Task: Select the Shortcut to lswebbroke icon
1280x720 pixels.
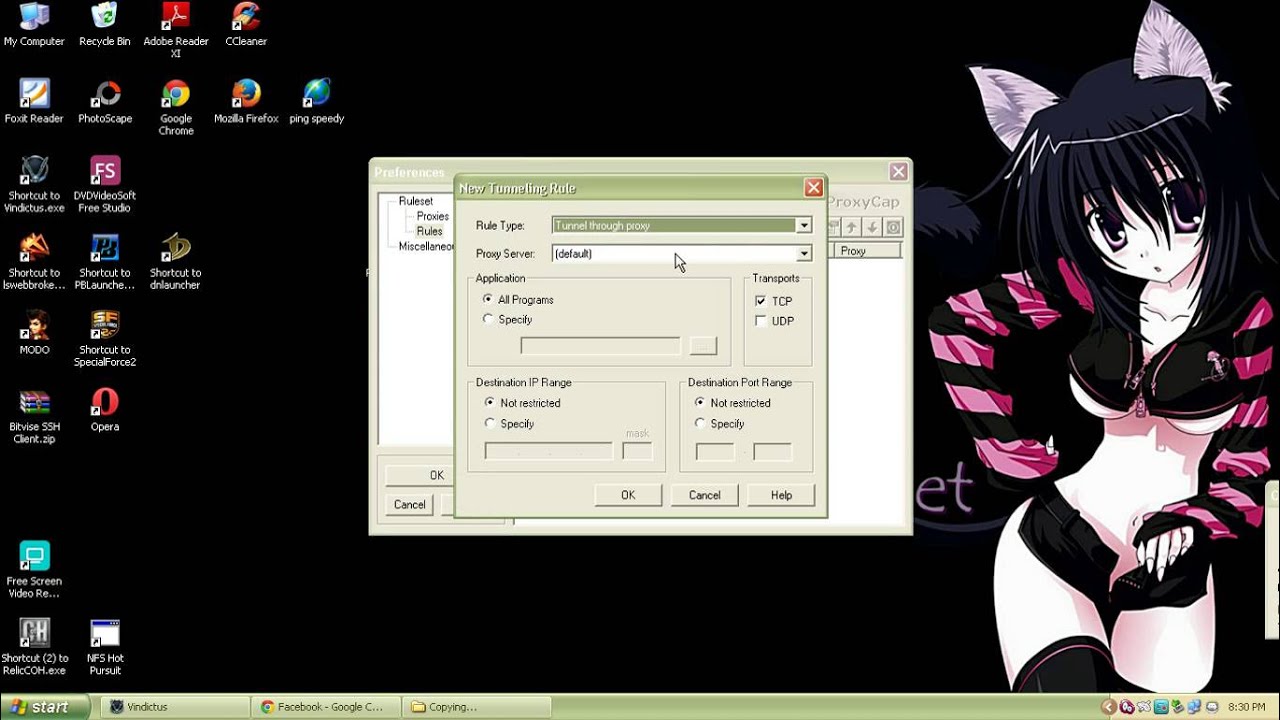Action: (34, 262)
